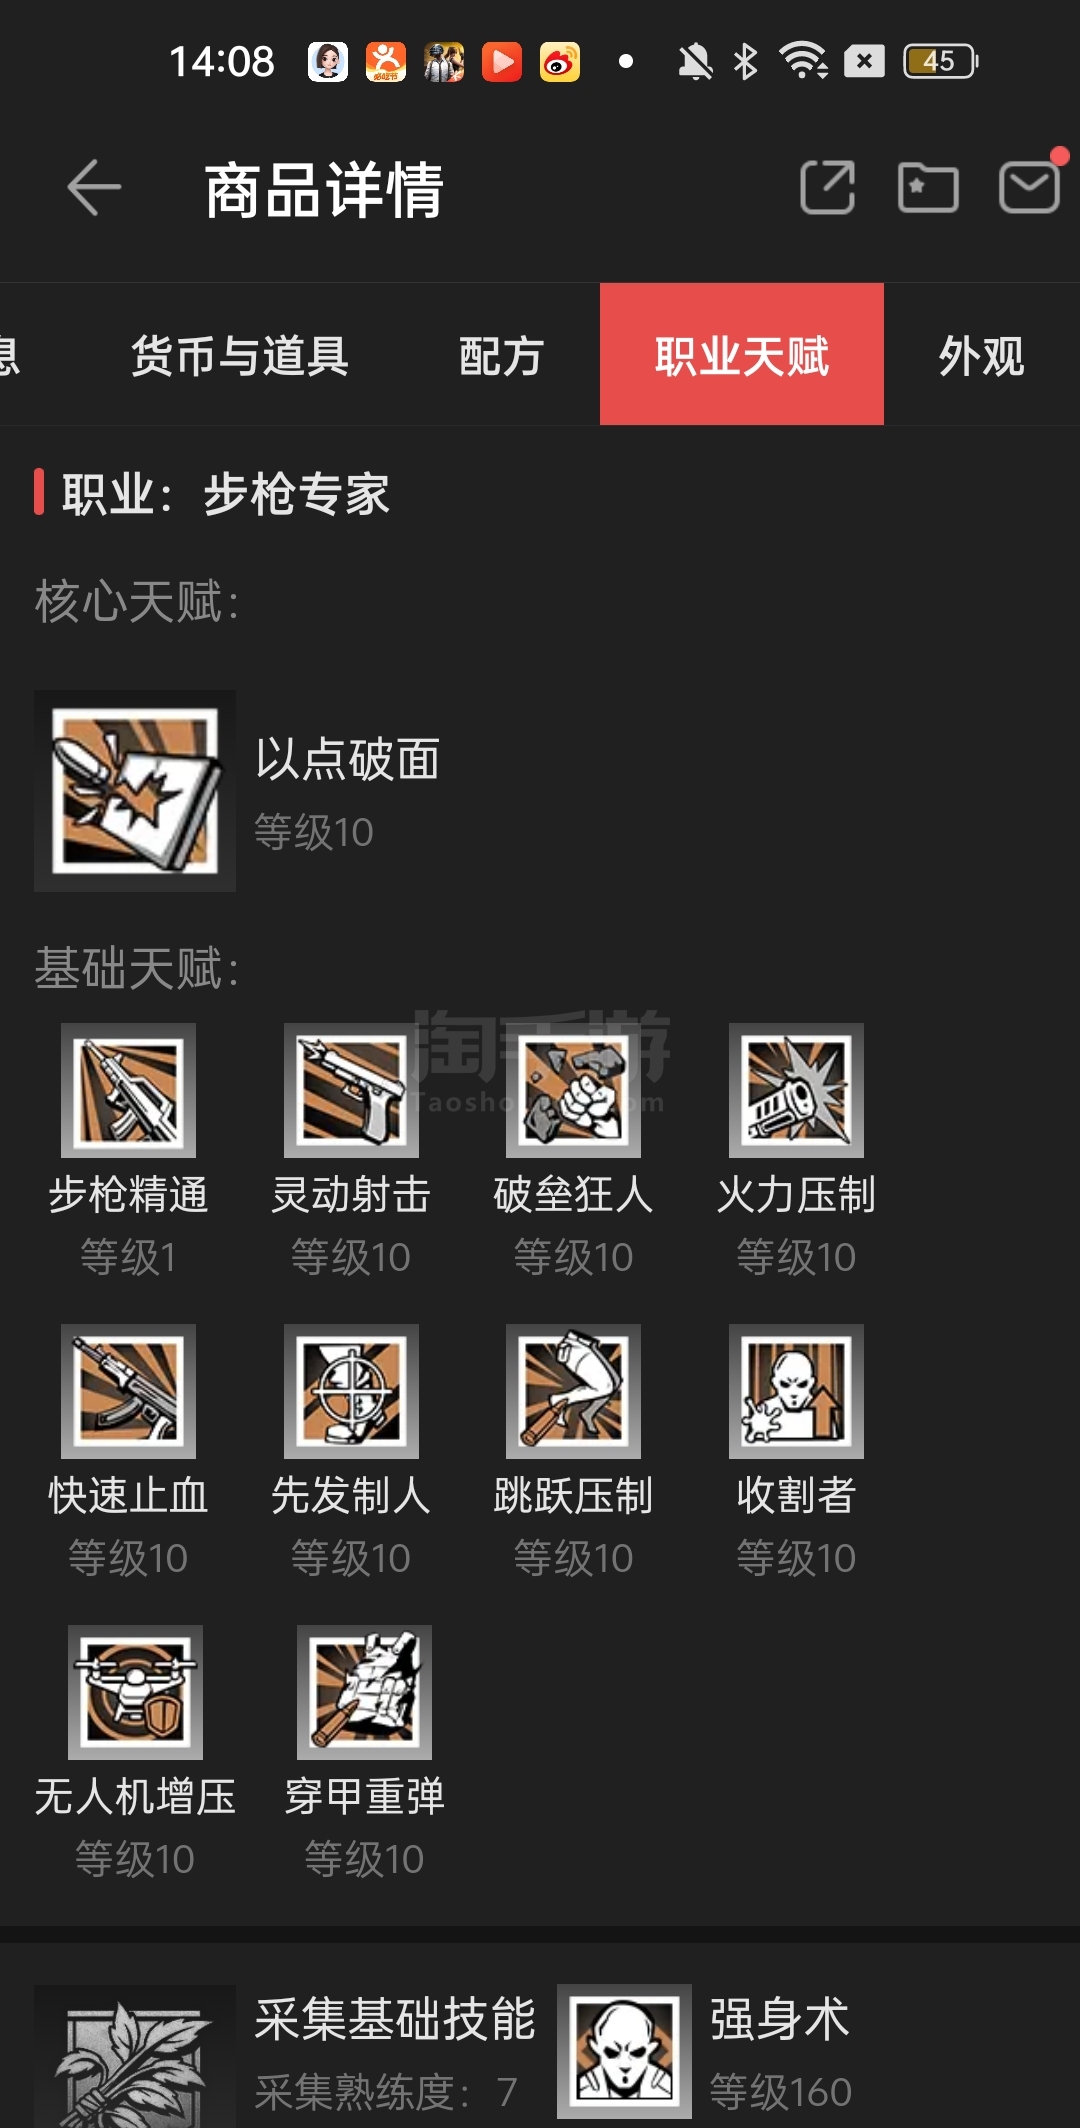Select the 以点破面 core talent icon
This screenshot has width=1080, height=2128.
(x=135, y=791)
